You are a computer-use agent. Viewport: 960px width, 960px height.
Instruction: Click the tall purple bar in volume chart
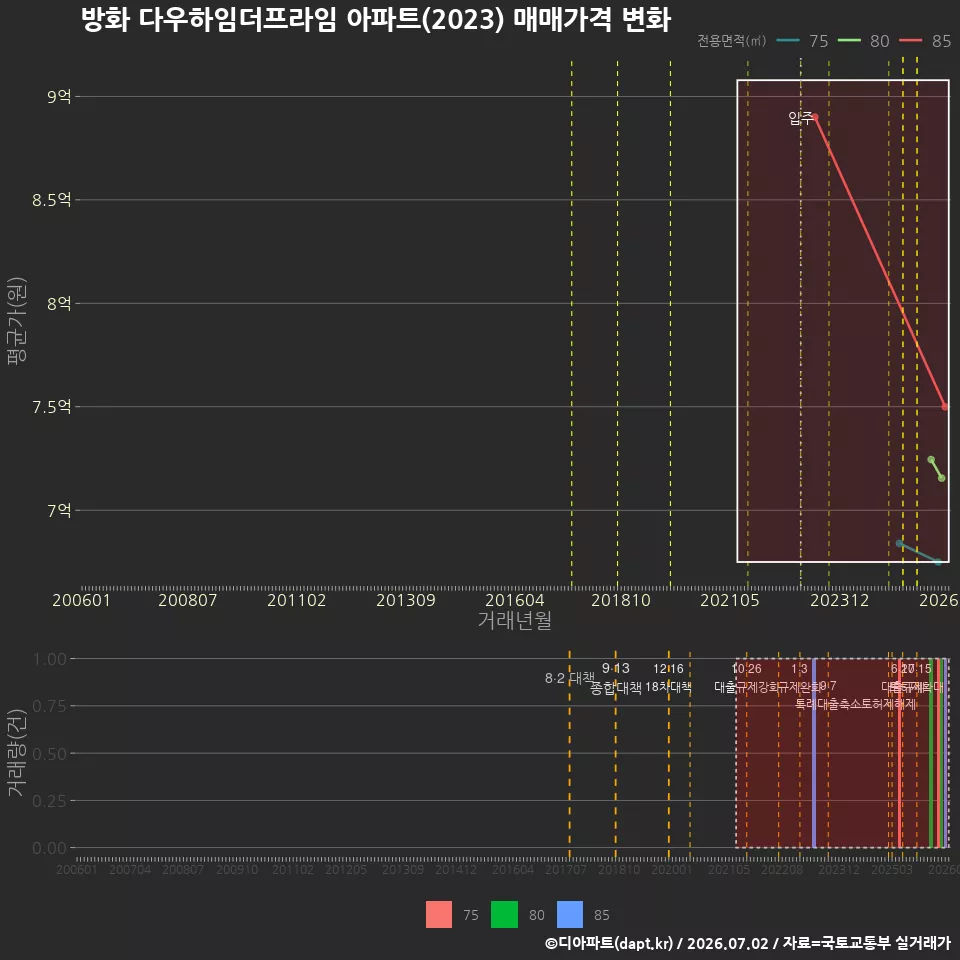814,753
